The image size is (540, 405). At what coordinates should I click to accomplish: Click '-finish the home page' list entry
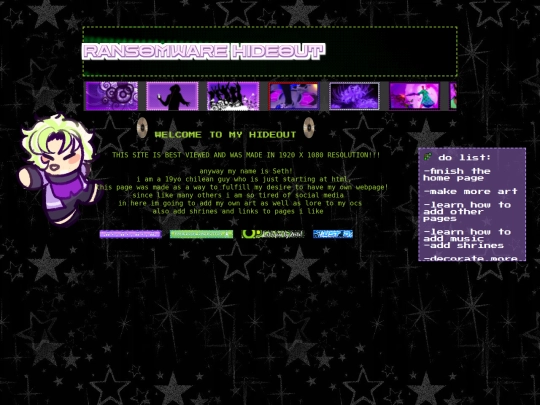click(457, 175)
